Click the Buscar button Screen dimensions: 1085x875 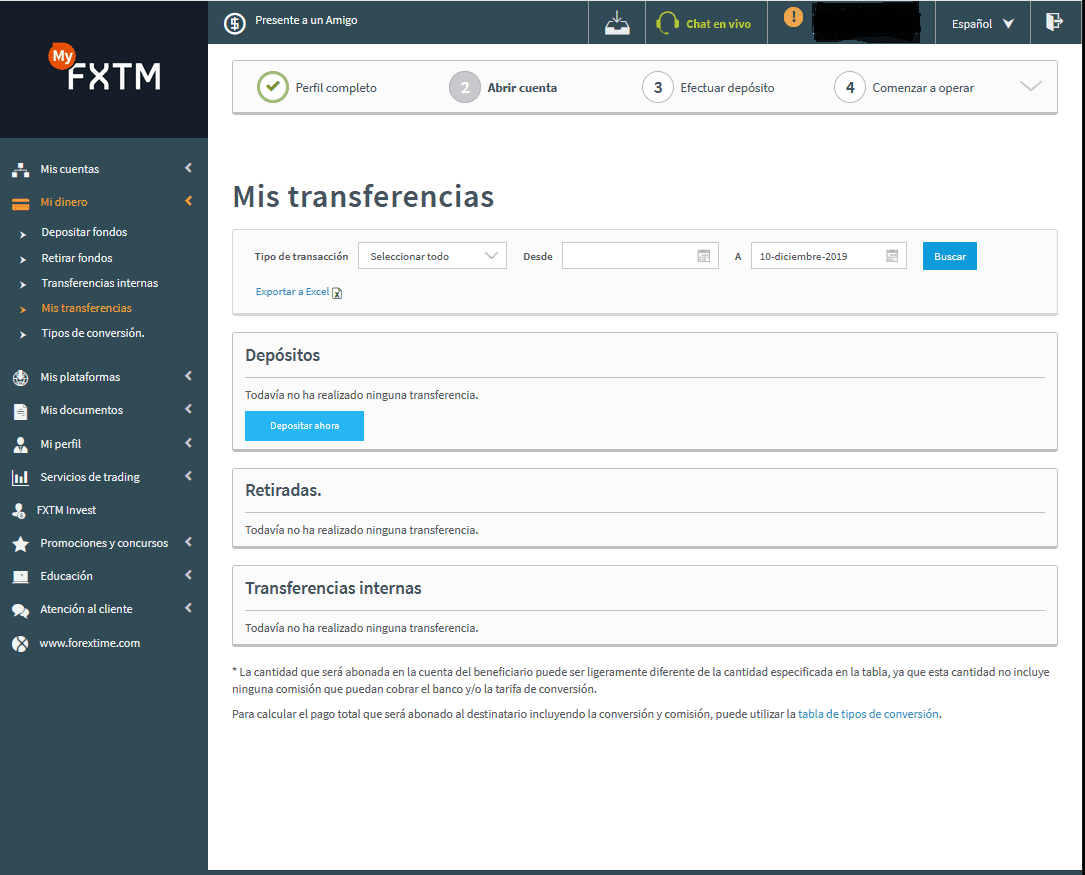[x=949, y=256]
